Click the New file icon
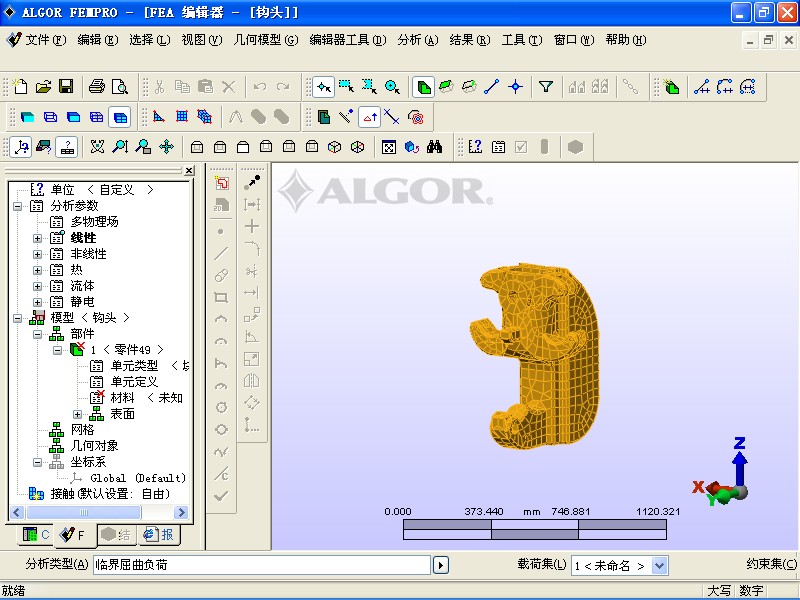This screenshot has height=600, width=800. click(x=20, y=86)
